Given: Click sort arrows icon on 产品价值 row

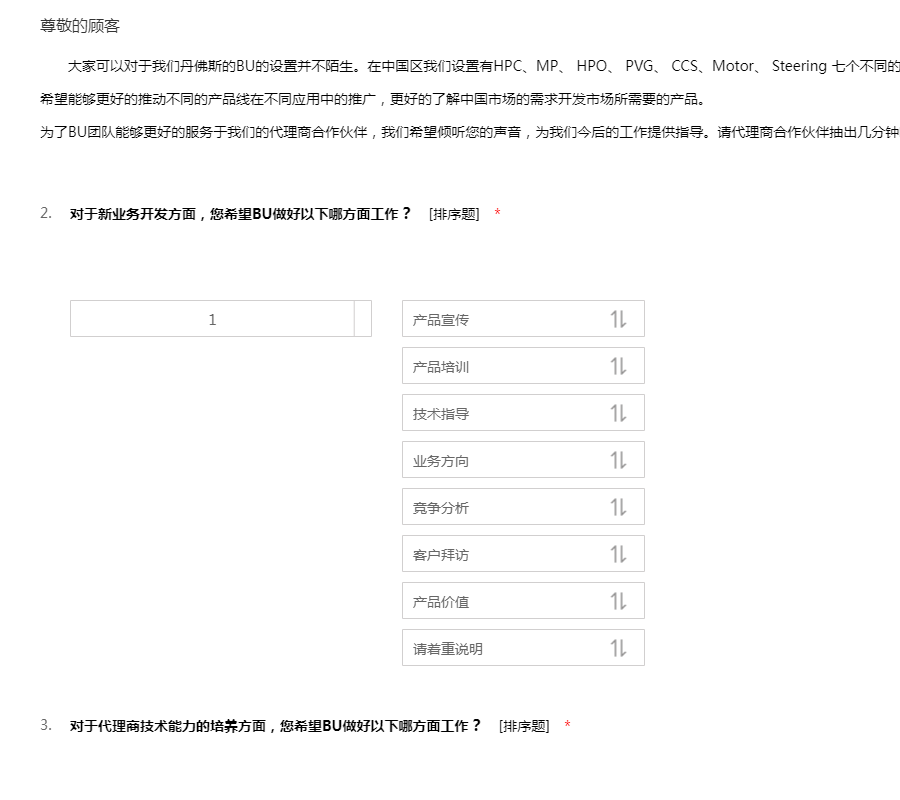Looking at the screenshot, I should tap(618, 601).
